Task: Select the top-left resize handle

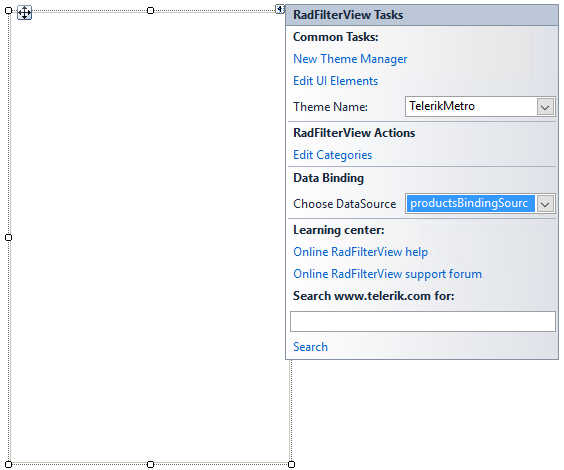Action: pos(9,11)
